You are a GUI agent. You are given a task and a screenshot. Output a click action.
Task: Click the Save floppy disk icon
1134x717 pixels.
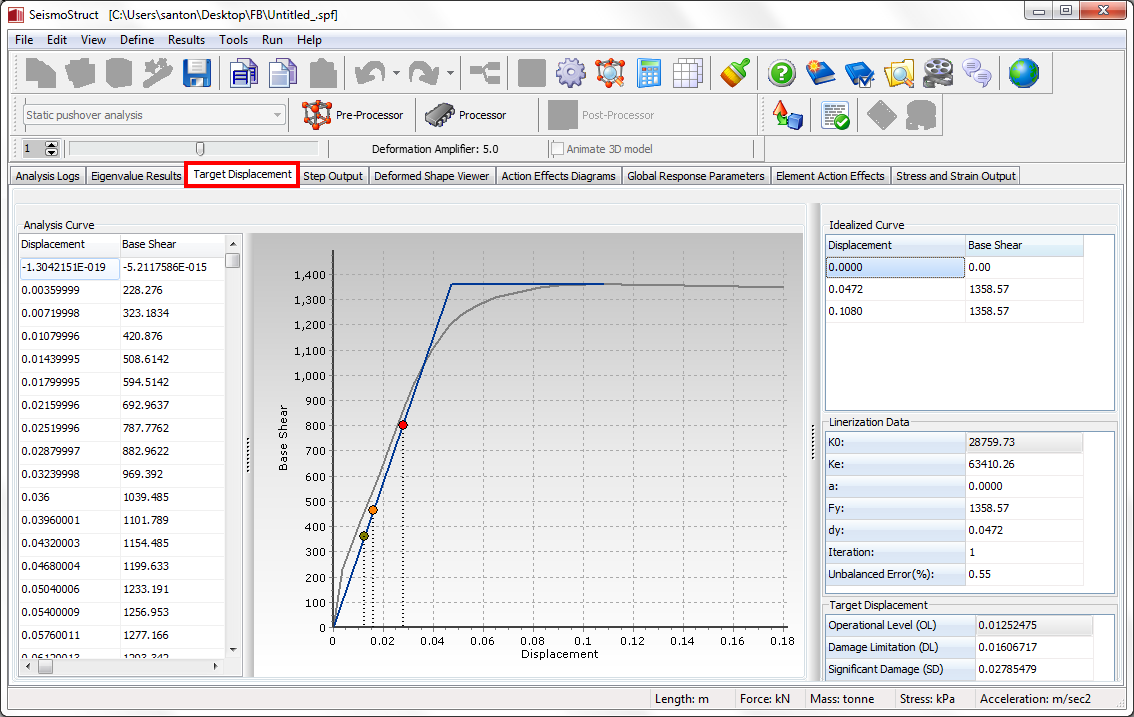[195, 72]
